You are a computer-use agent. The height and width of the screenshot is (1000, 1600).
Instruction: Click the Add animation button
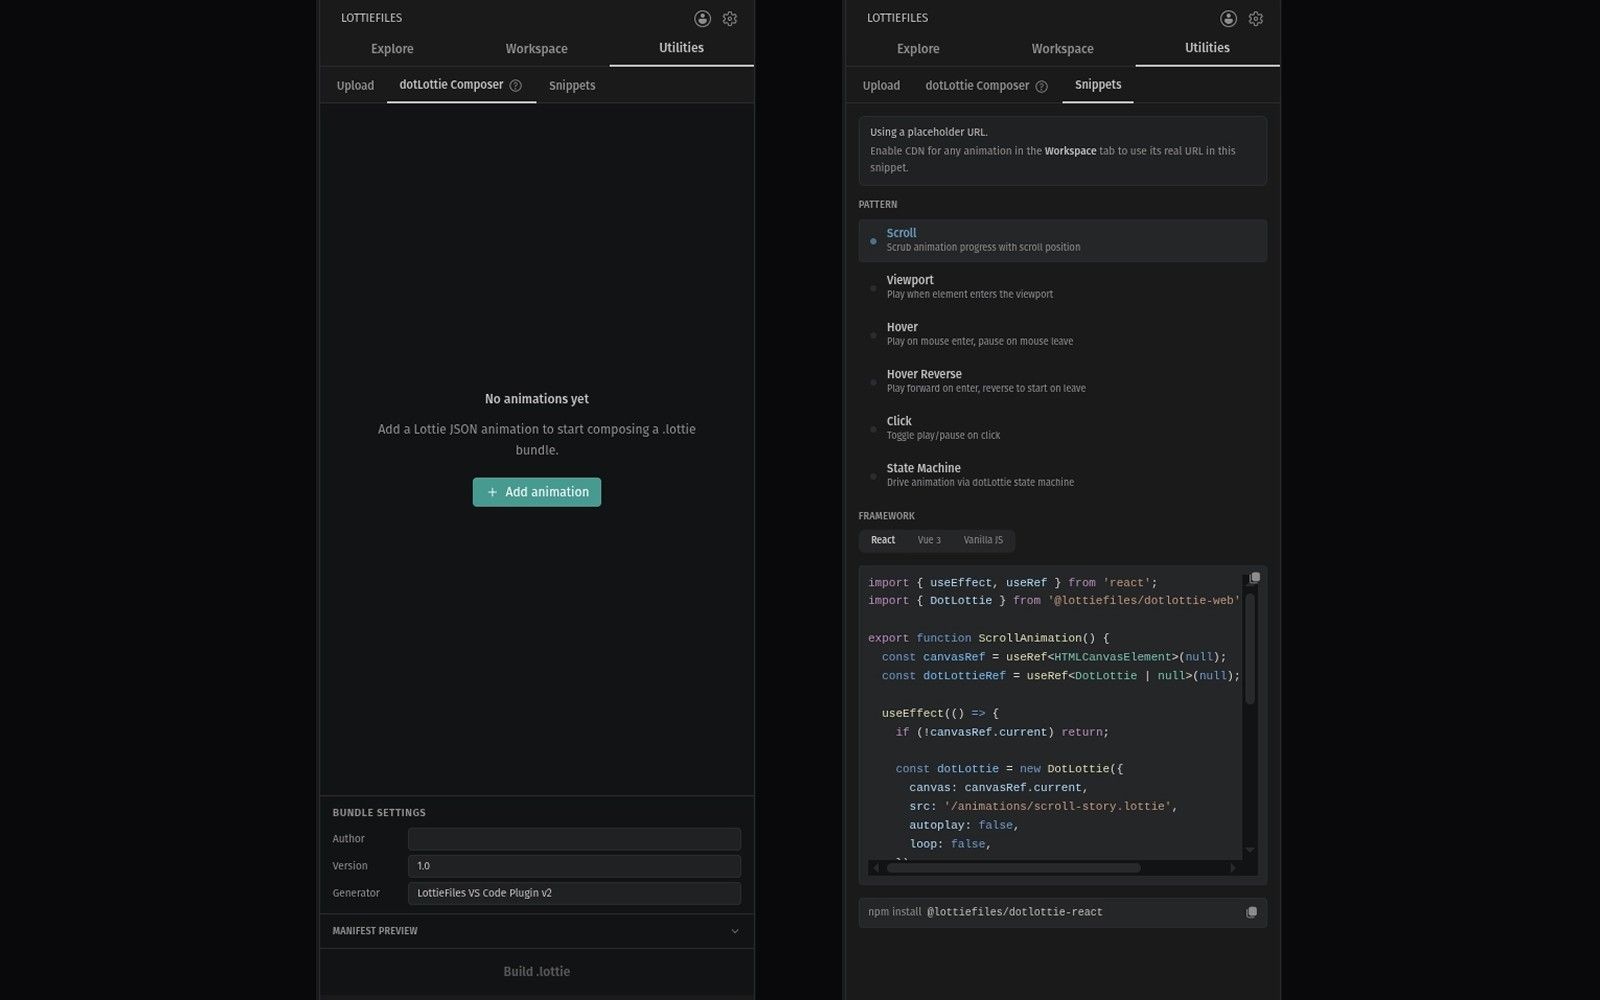537,492
